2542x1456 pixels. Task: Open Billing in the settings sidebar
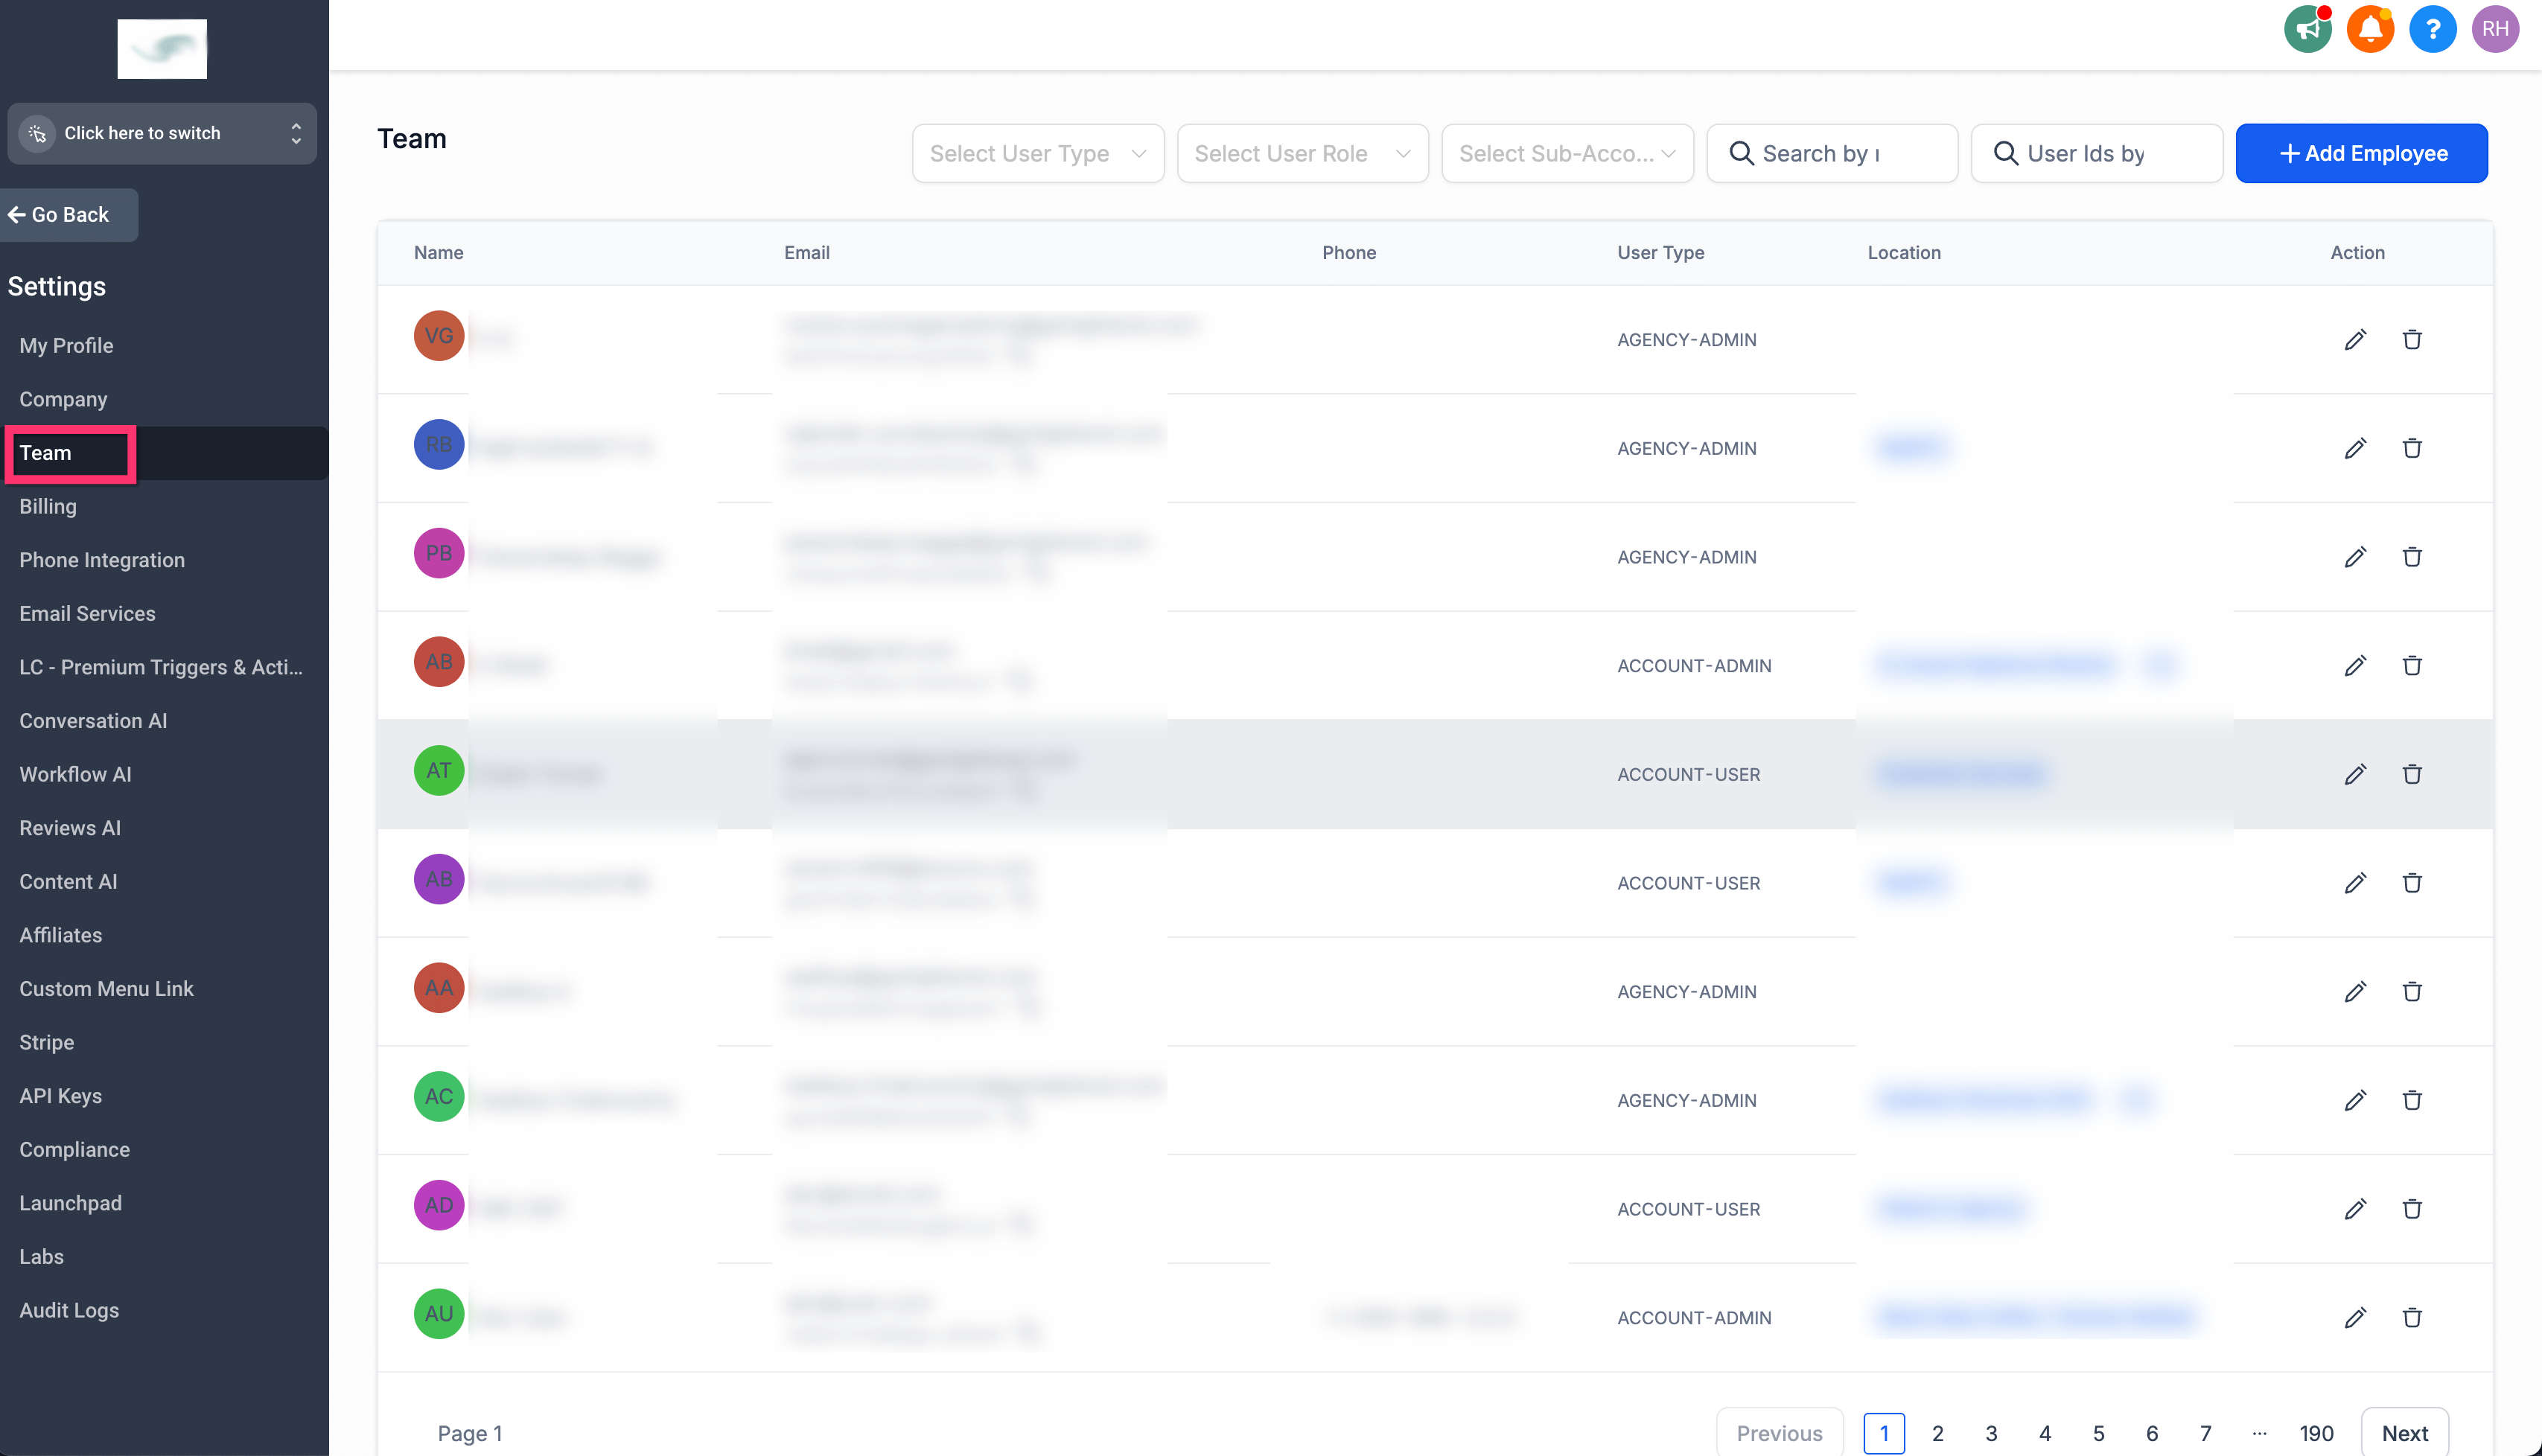tap(48, 506)
